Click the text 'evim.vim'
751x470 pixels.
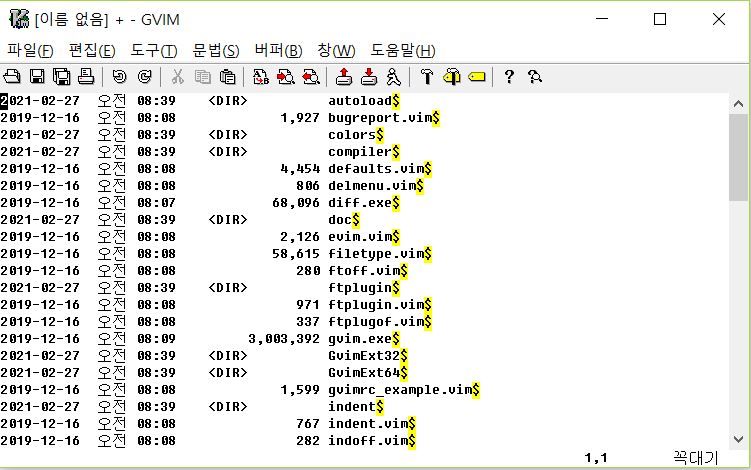(x=360, y=237)
